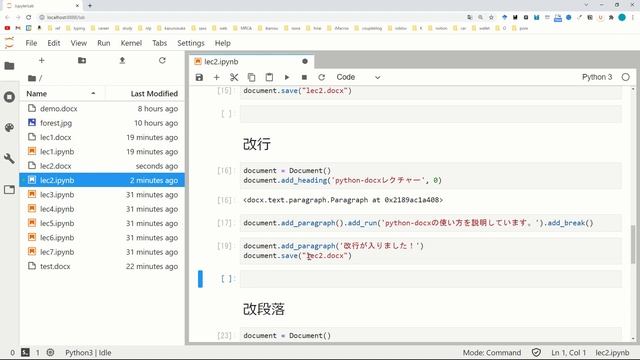
Task: Click the Upload Files icon
Action: [122, 60]
